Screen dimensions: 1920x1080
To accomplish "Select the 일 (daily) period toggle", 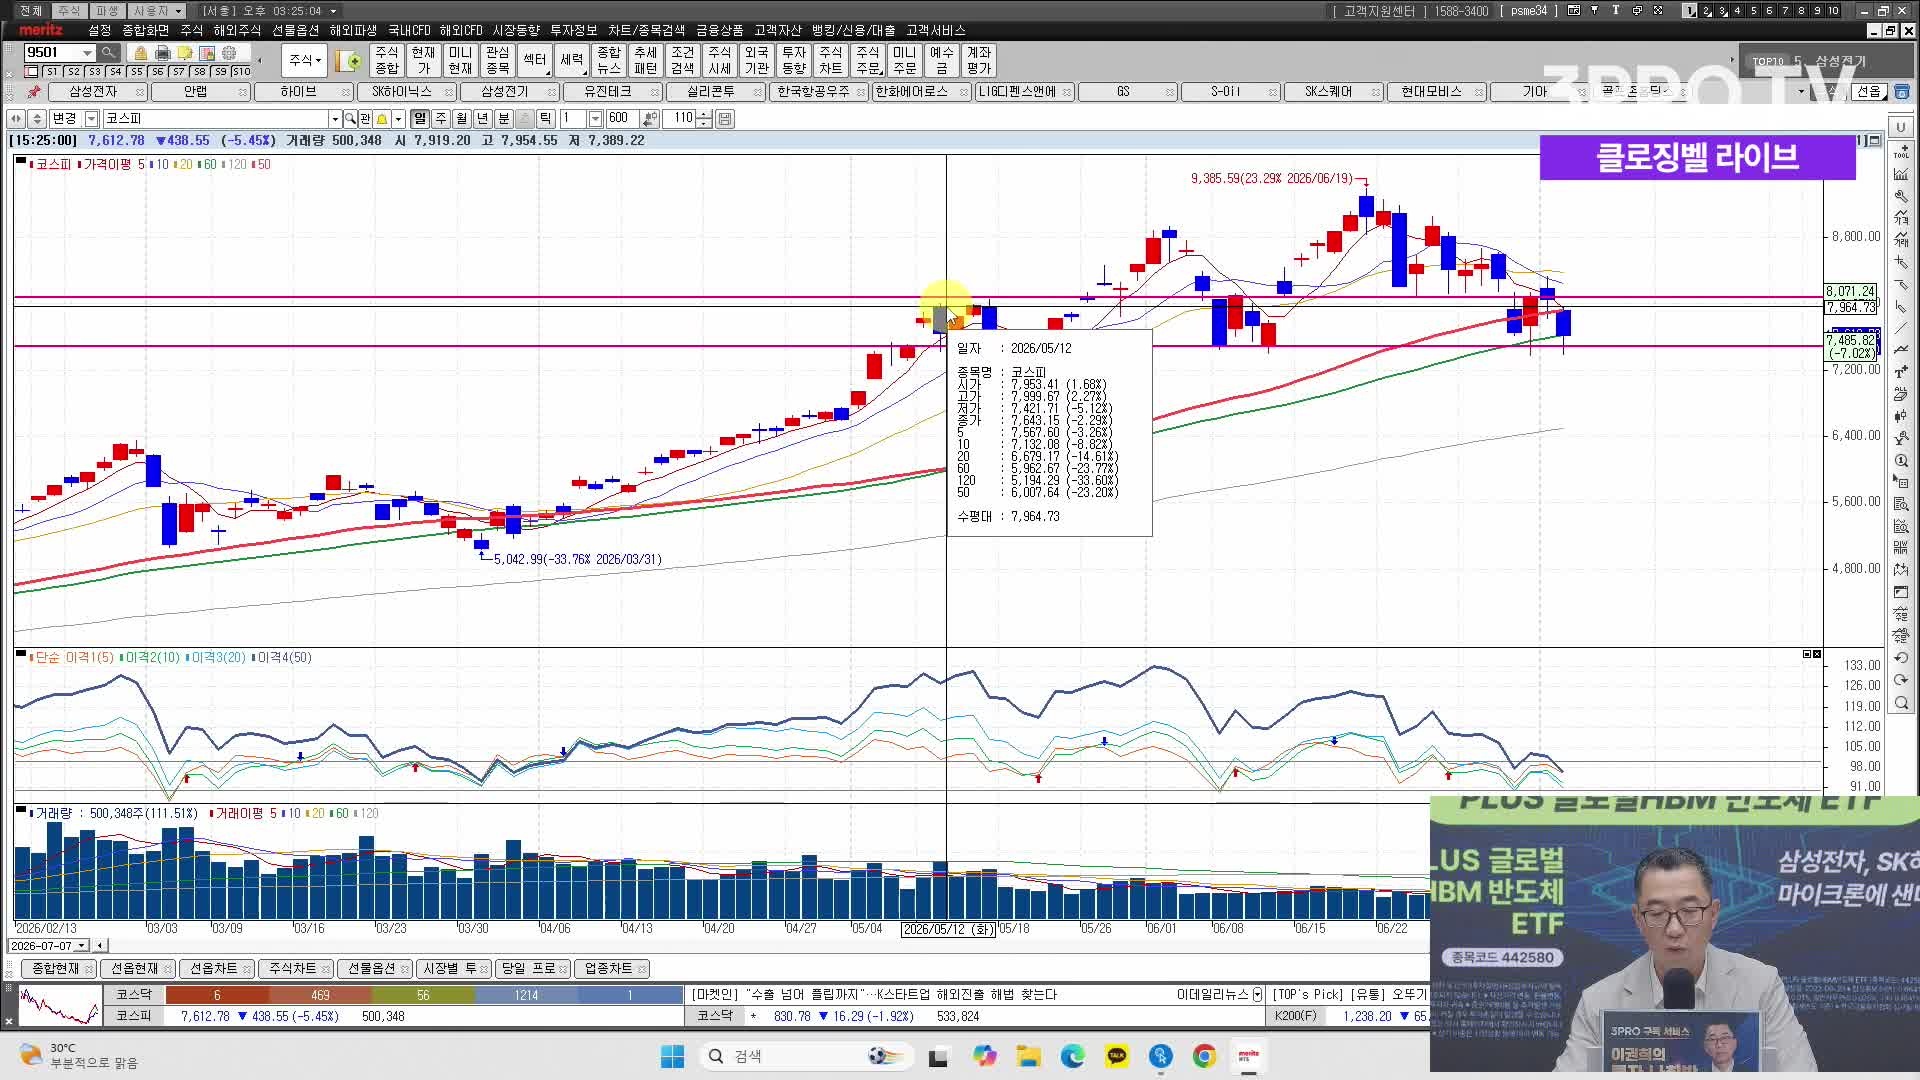I will click(420, 118).
